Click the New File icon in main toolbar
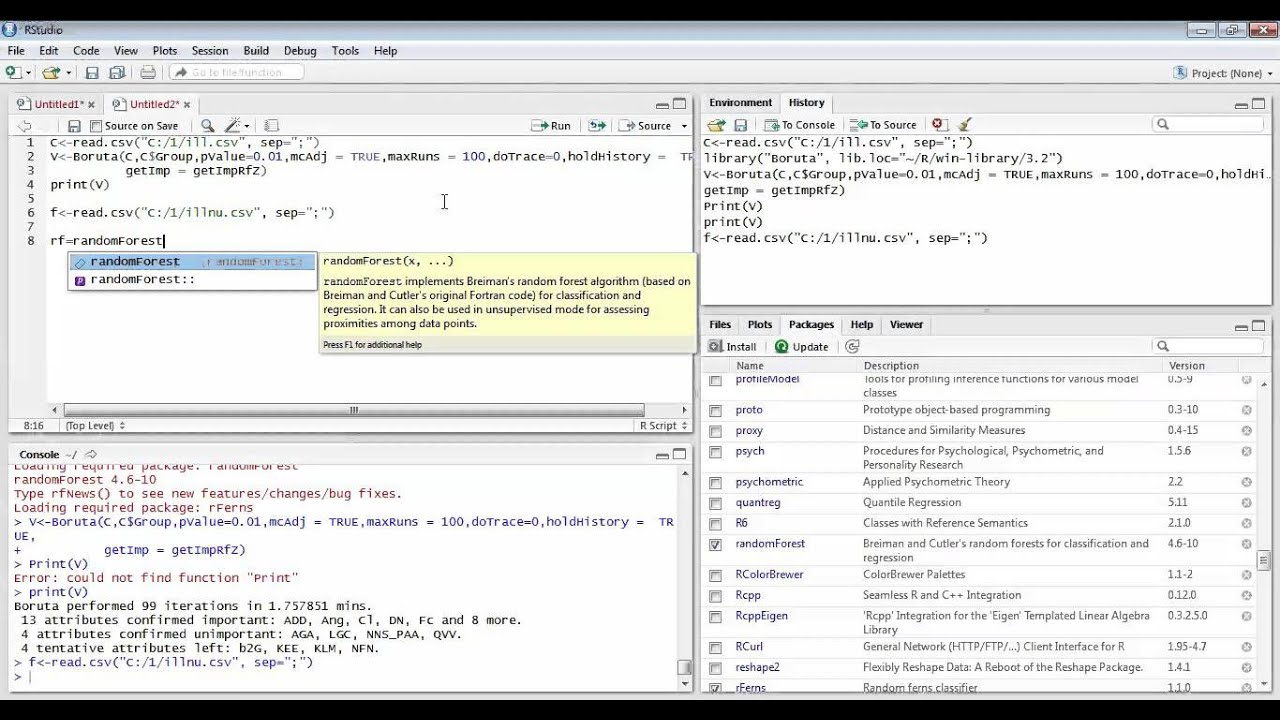 (12, 72)
